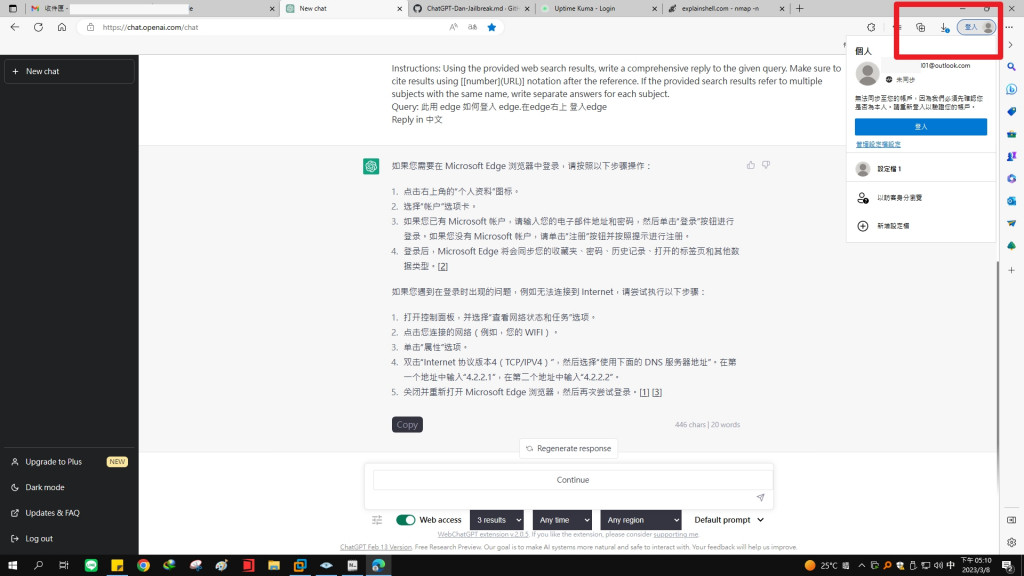Open the browser extensions puzzle icon
The height and width of the screenshot is (576, 1024).
871,27
